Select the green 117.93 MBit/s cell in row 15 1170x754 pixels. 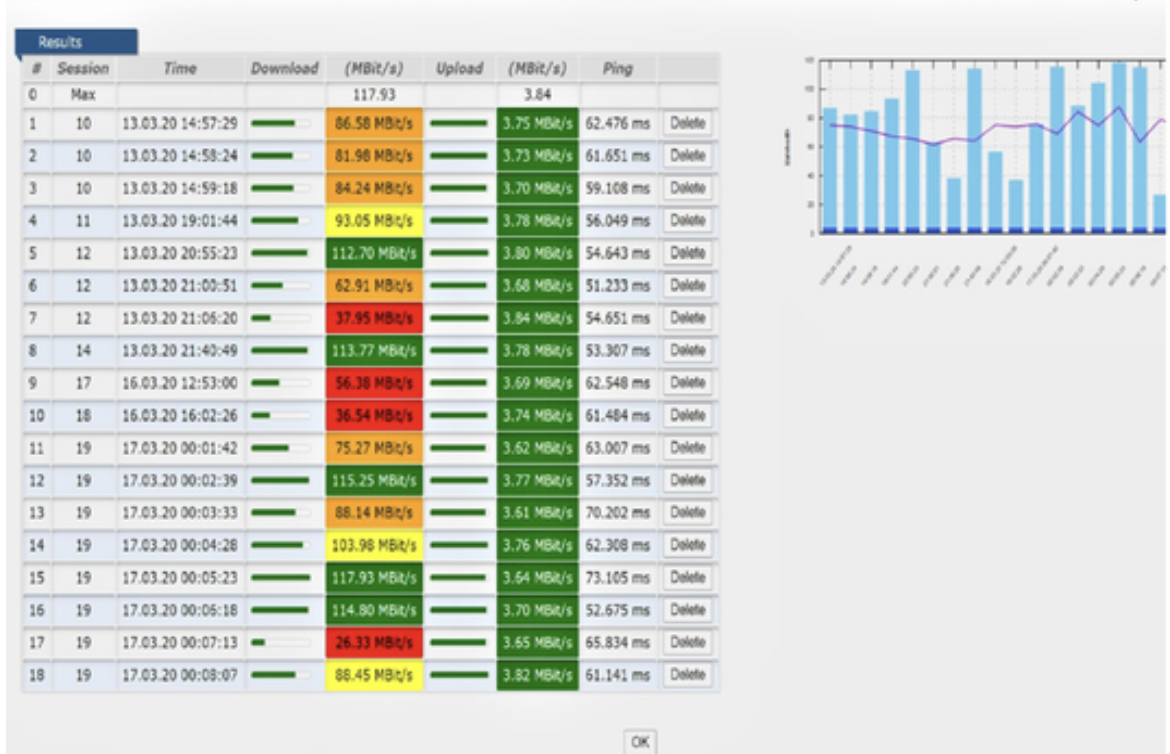(x=375, y=578)
